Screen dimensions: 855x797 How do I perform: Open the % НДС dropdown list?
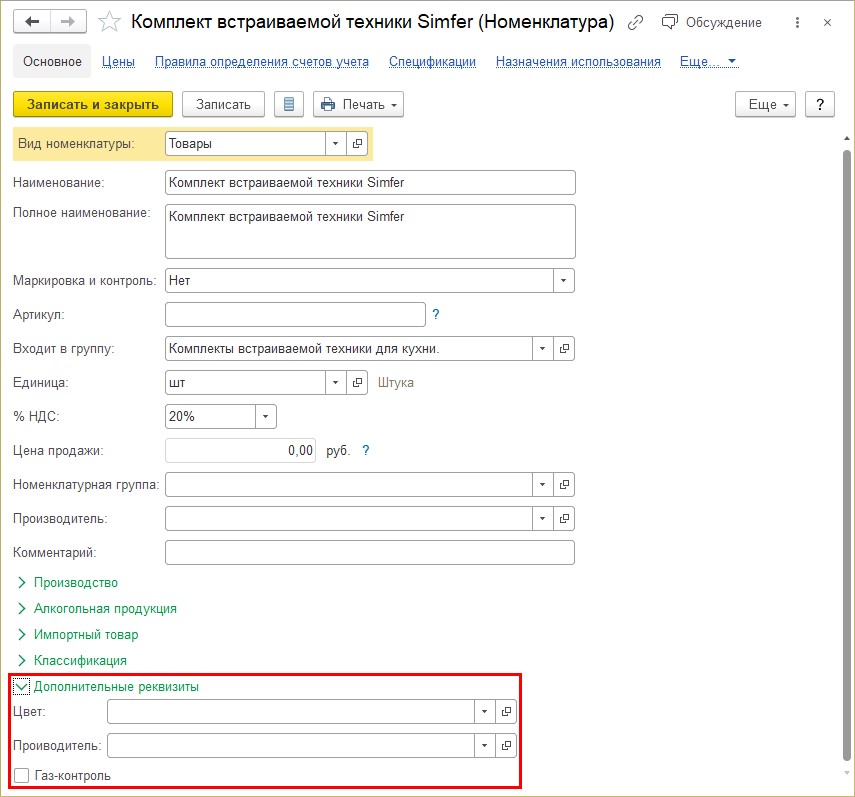(x=265, y=416)
